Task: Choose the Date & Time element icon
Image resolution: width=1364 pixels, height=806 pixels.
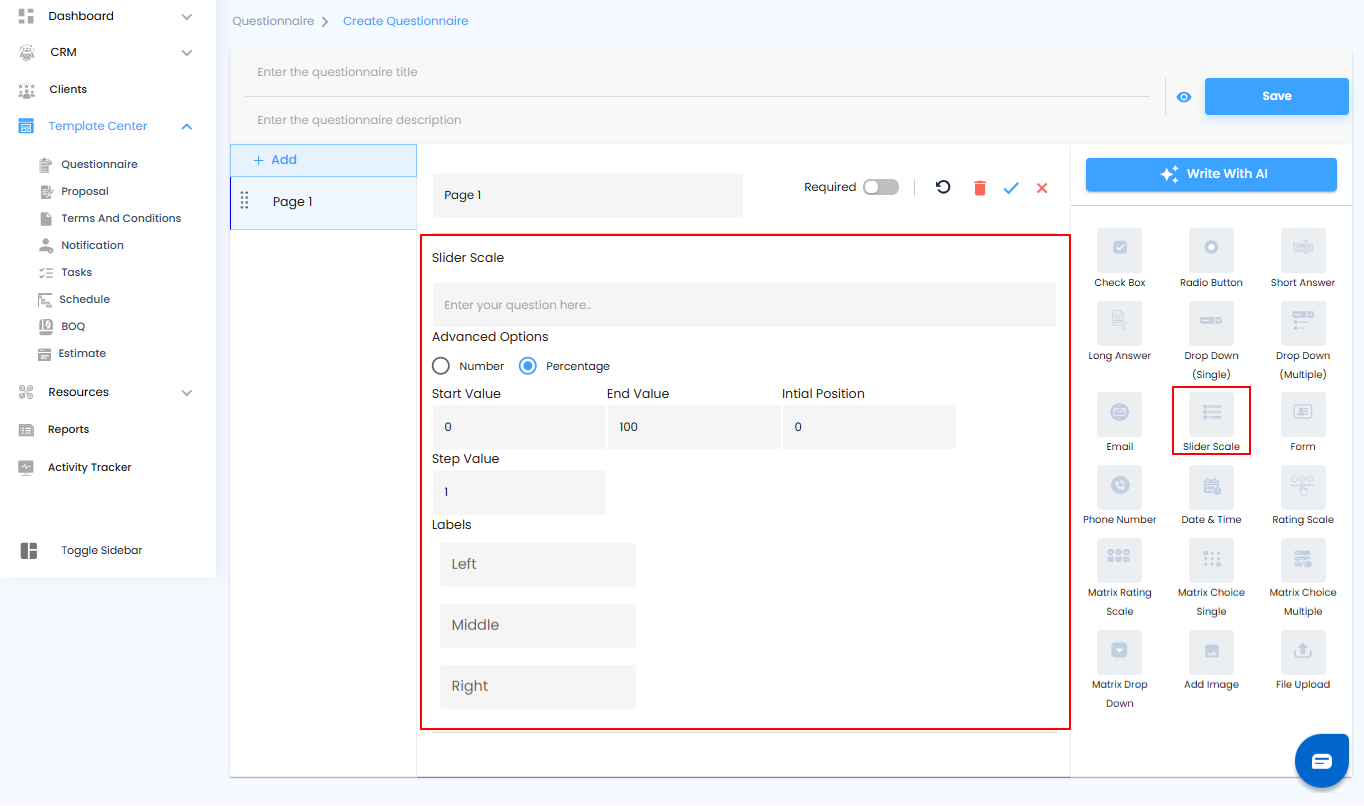Action: tap(1211, 488)
